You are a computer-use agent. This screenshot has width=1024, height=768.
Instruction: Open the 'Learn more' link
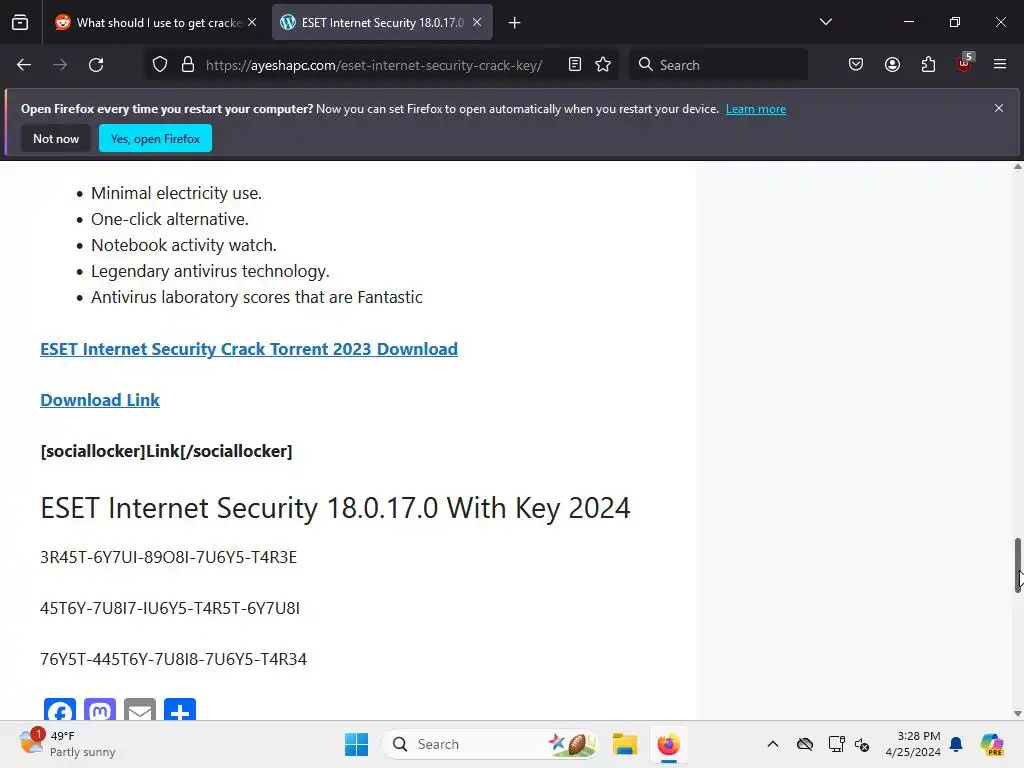(756, 109)
